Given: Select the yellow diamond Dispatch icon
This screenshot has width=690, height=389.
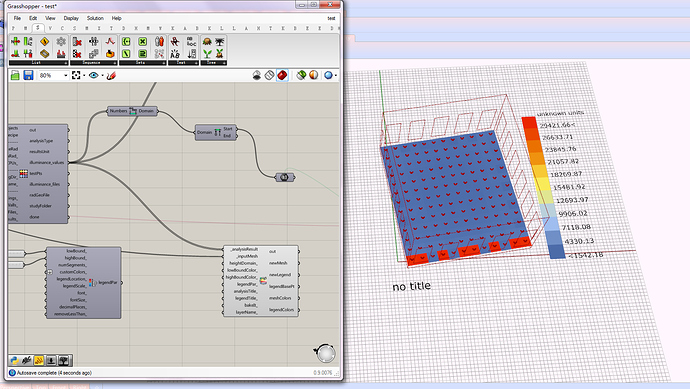Looking at the screenshot, I should point(44,41).
